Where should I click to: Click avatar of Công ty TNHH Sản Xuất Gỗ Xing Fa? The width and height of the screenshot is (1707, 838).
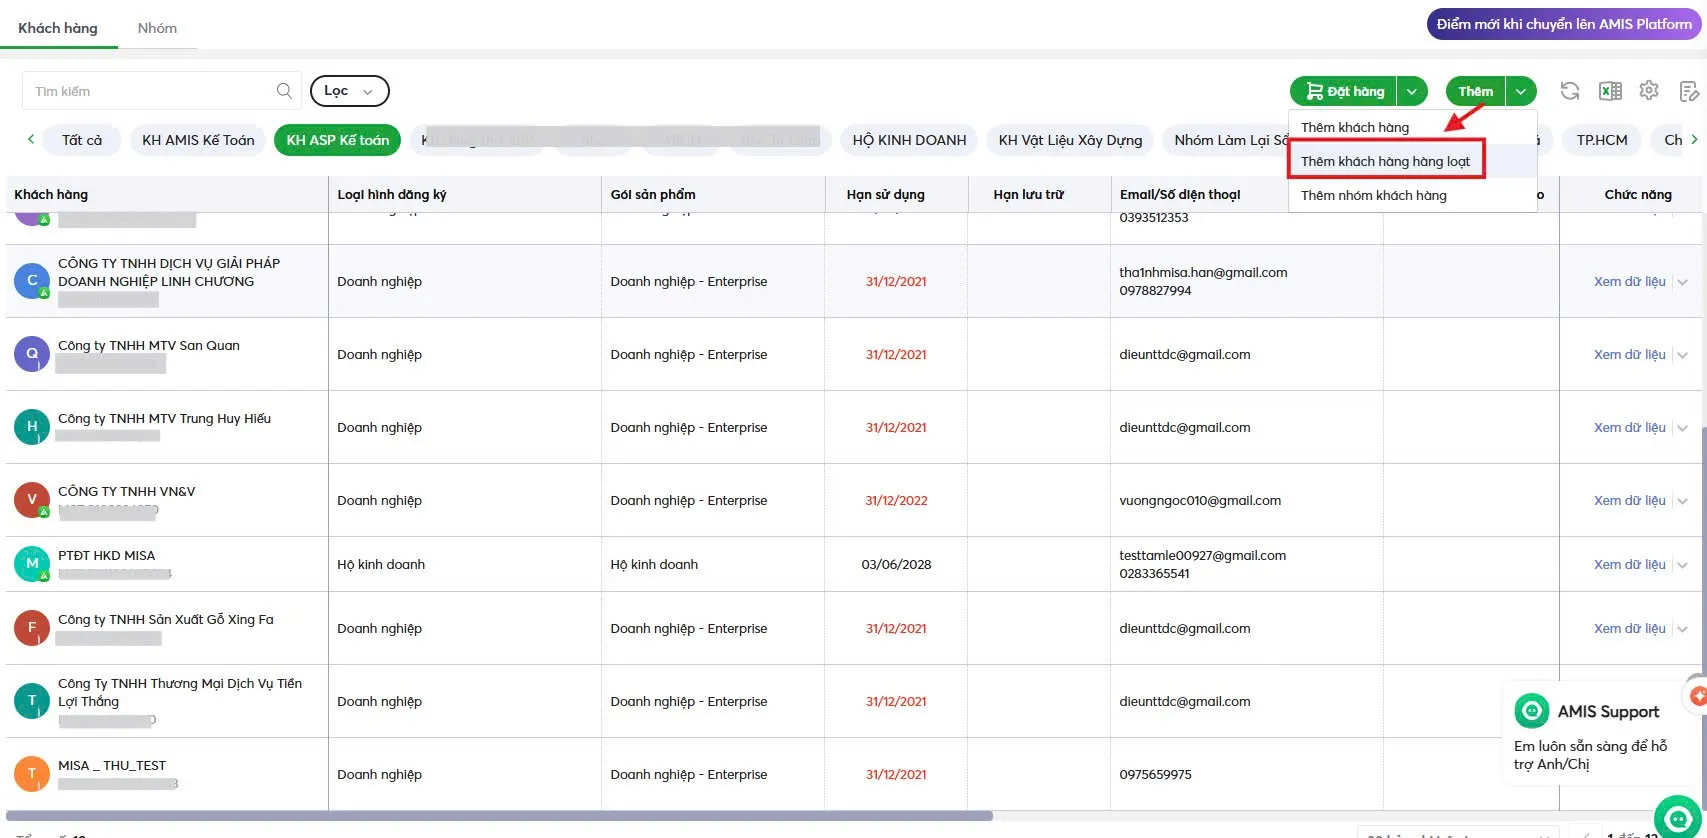coord(32,628)
